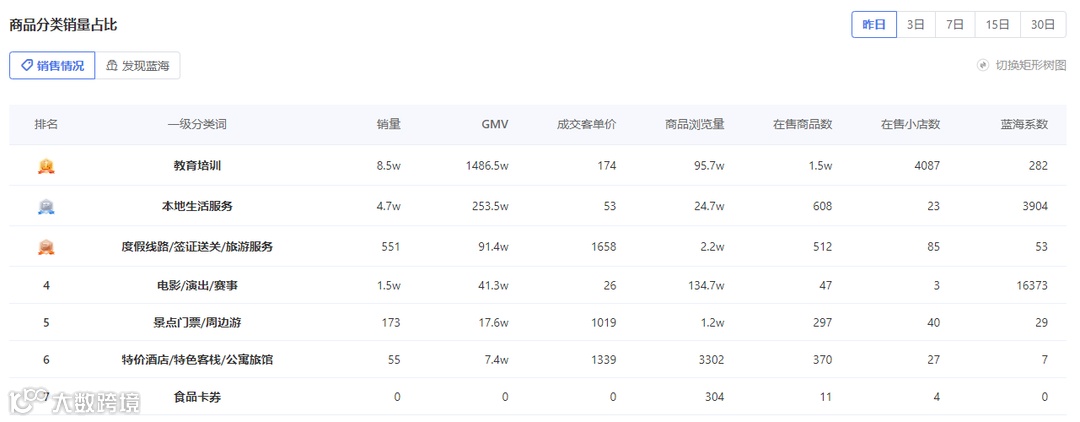Open the 教育培训 category
This screenshot has width=1080, height=422.
point(197,165)
